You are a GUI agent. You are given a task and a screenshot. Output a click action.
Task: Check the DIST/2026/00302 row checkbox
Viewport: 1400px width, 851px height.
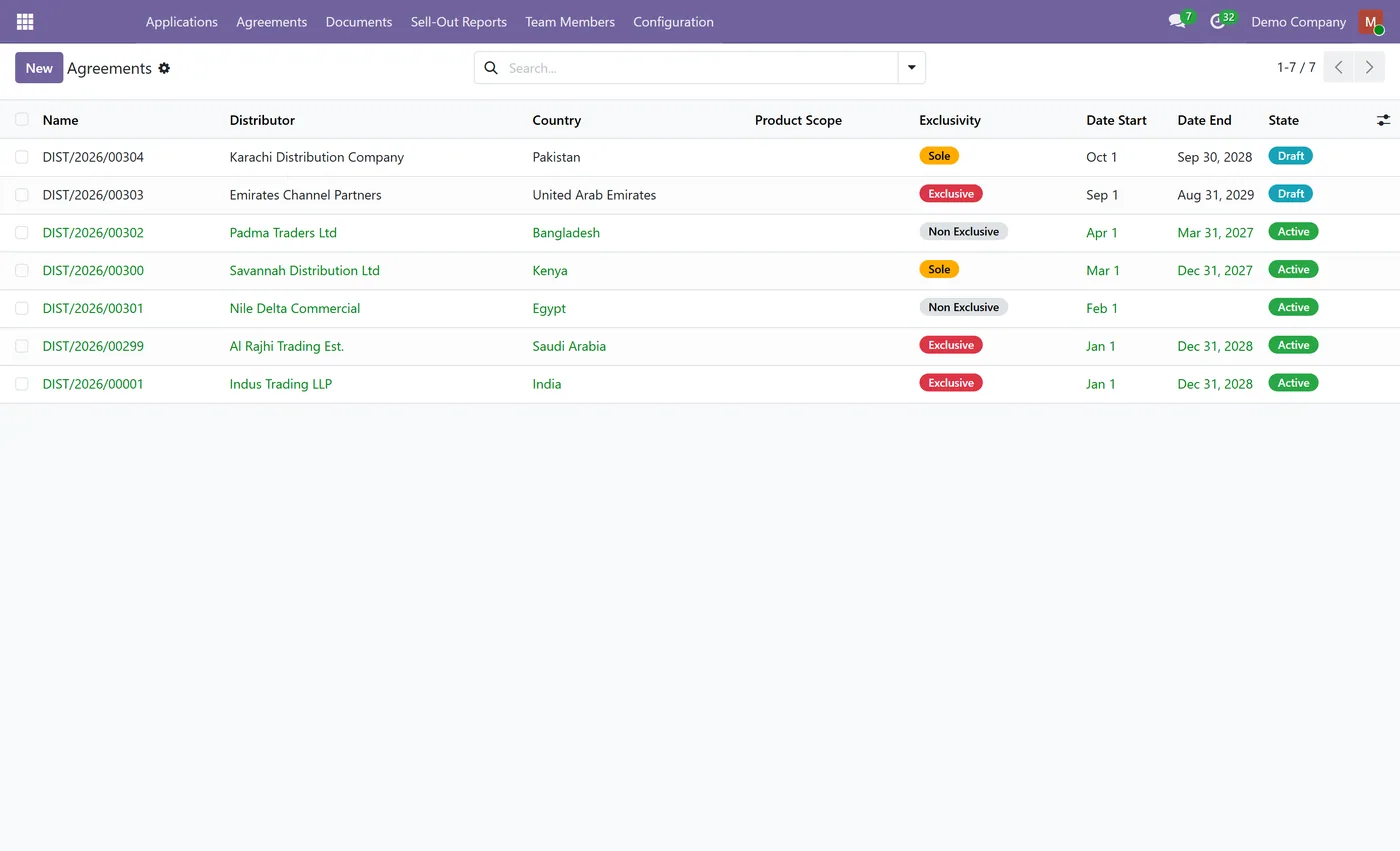coord(21,232)
